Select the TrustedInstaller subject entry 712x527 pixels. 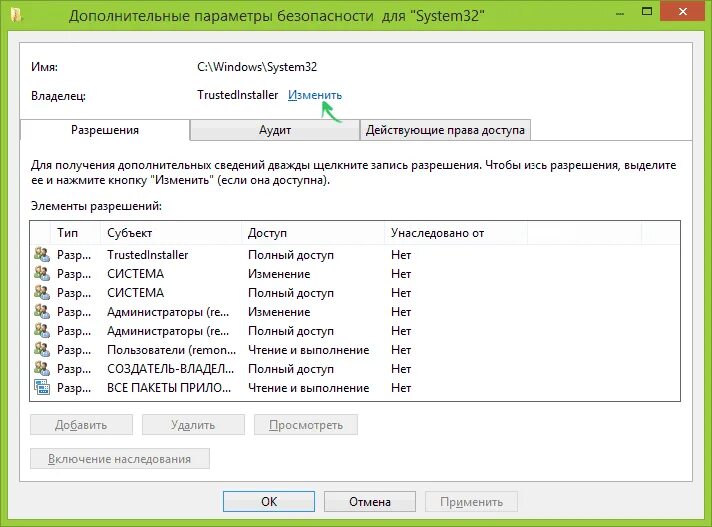click(x=148, y=255)
